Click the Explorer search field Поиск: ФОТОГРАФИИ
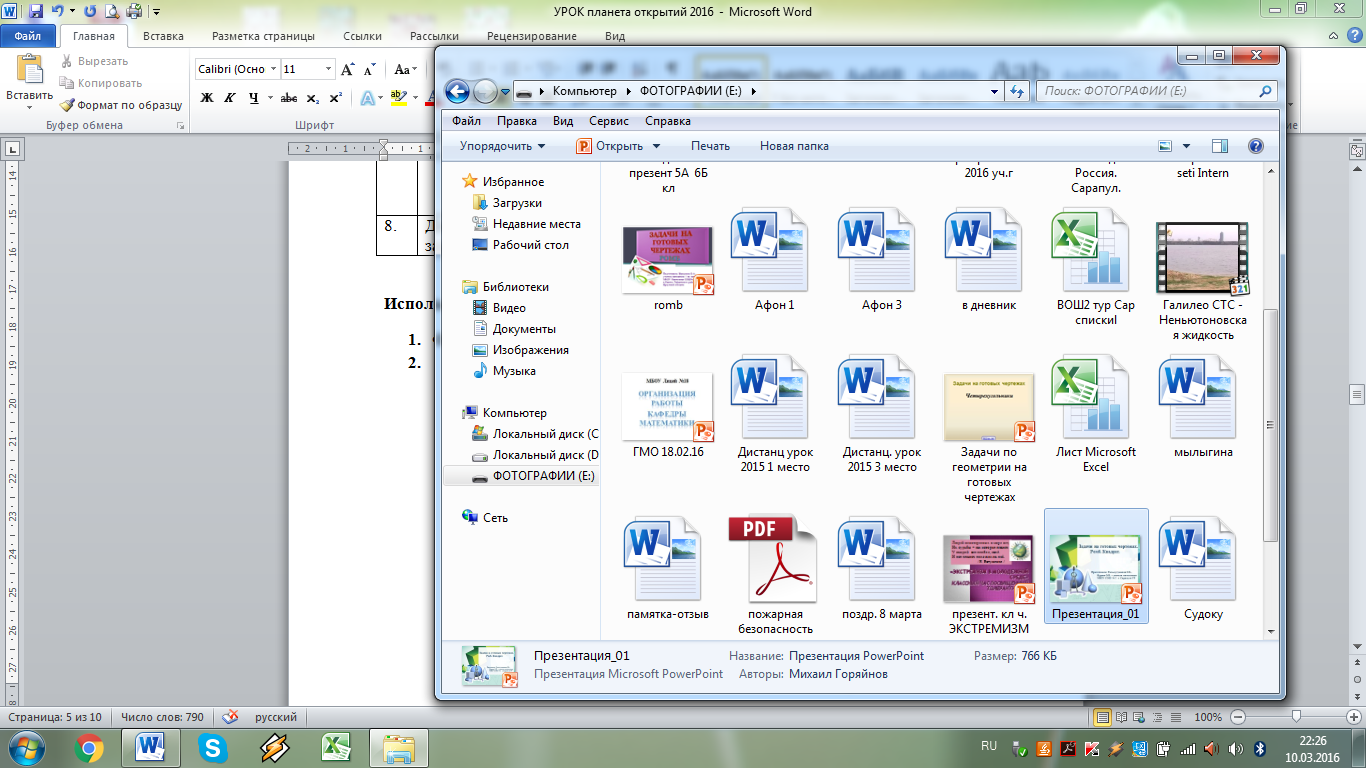 tap(1156, 91)
